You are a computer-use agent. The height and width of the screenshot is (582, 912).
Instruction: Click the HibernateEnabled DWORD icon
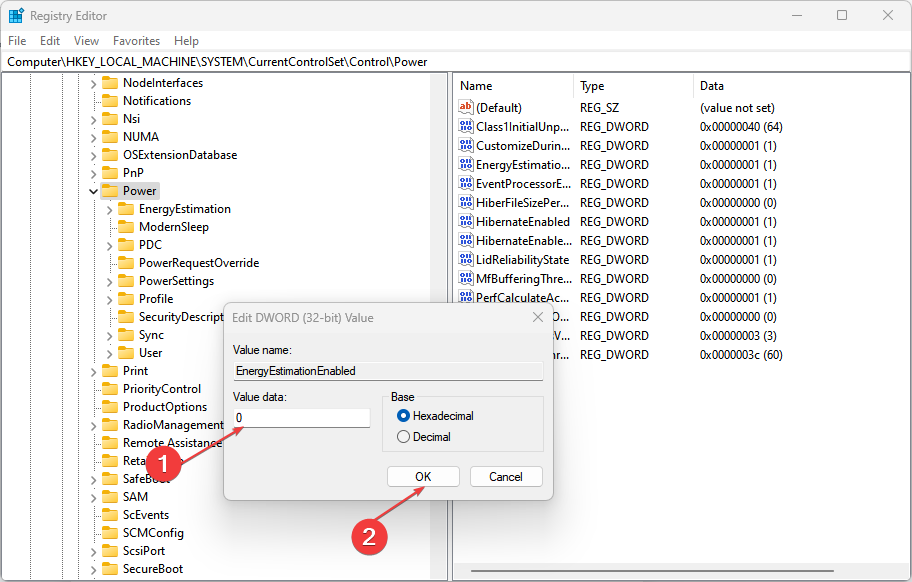(x=466, y=222)
